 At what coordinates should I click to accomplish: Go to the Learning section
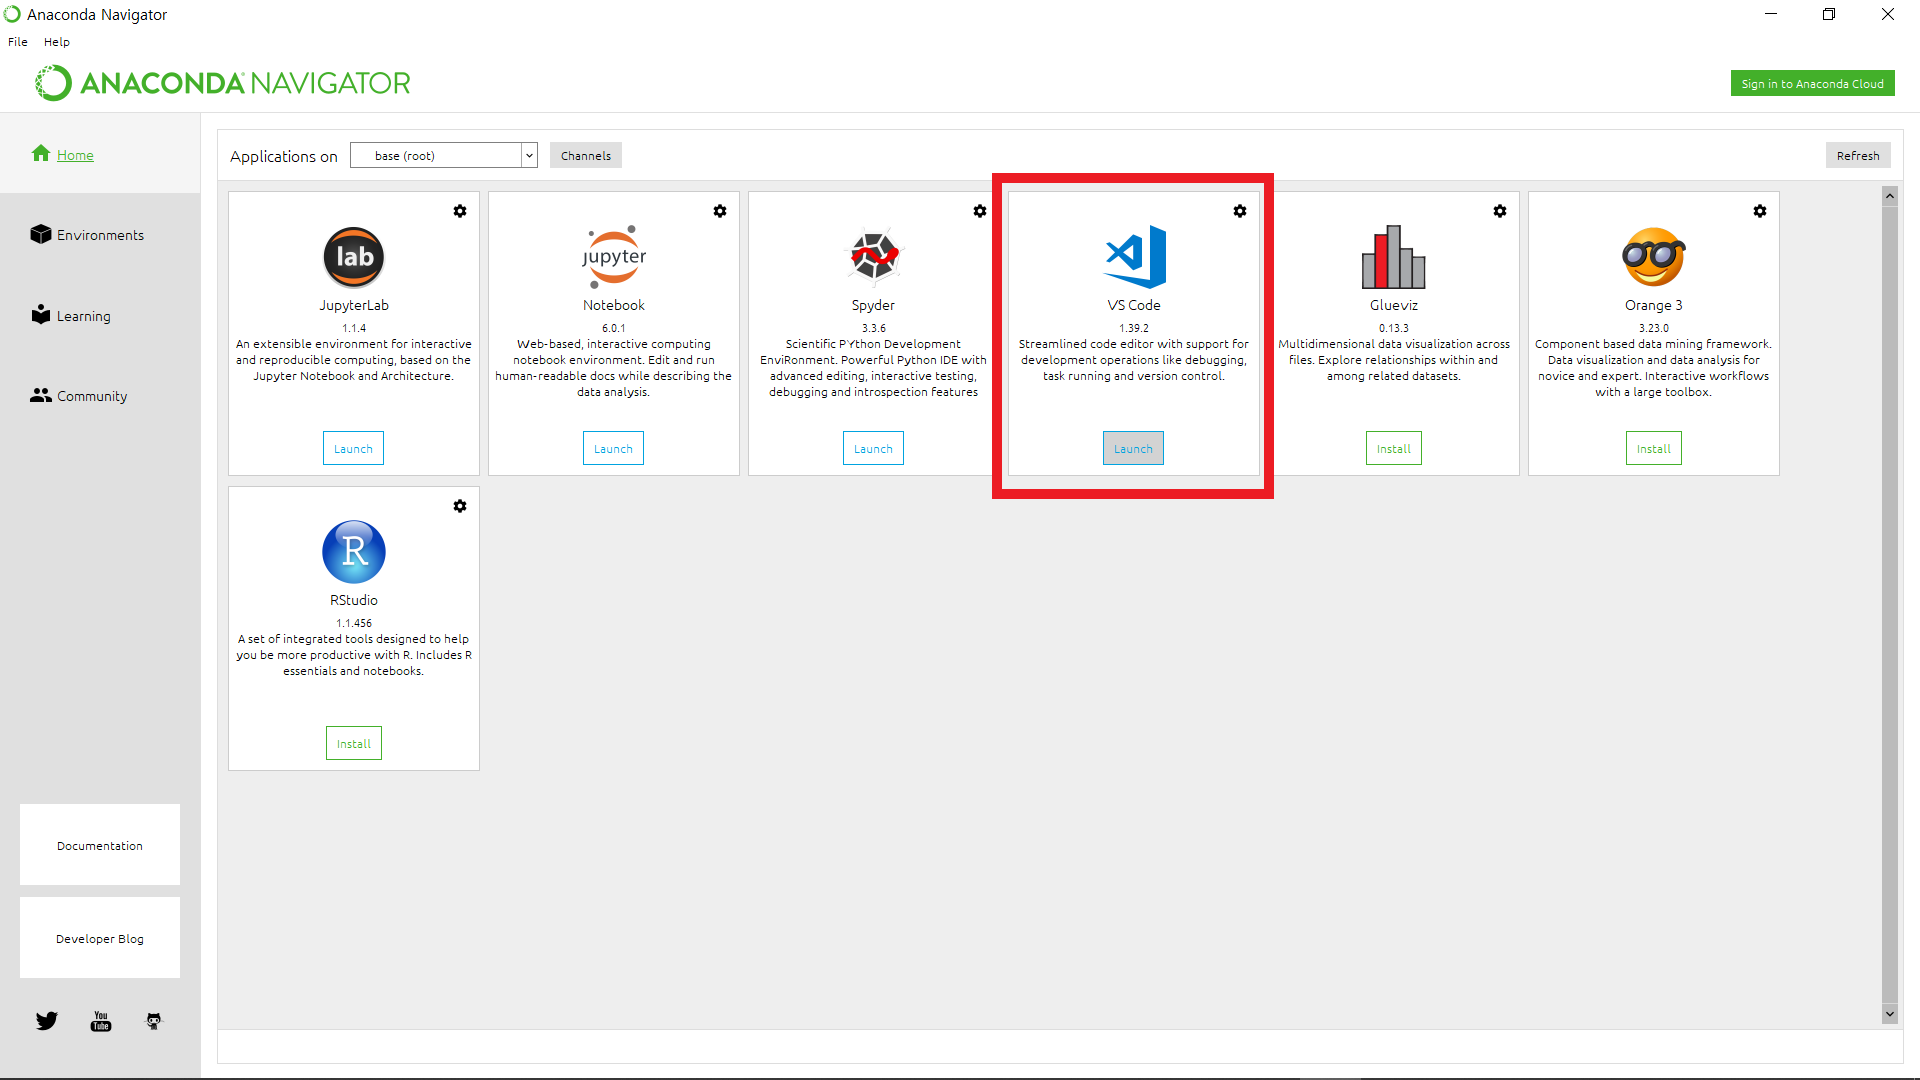pos(83,316)
